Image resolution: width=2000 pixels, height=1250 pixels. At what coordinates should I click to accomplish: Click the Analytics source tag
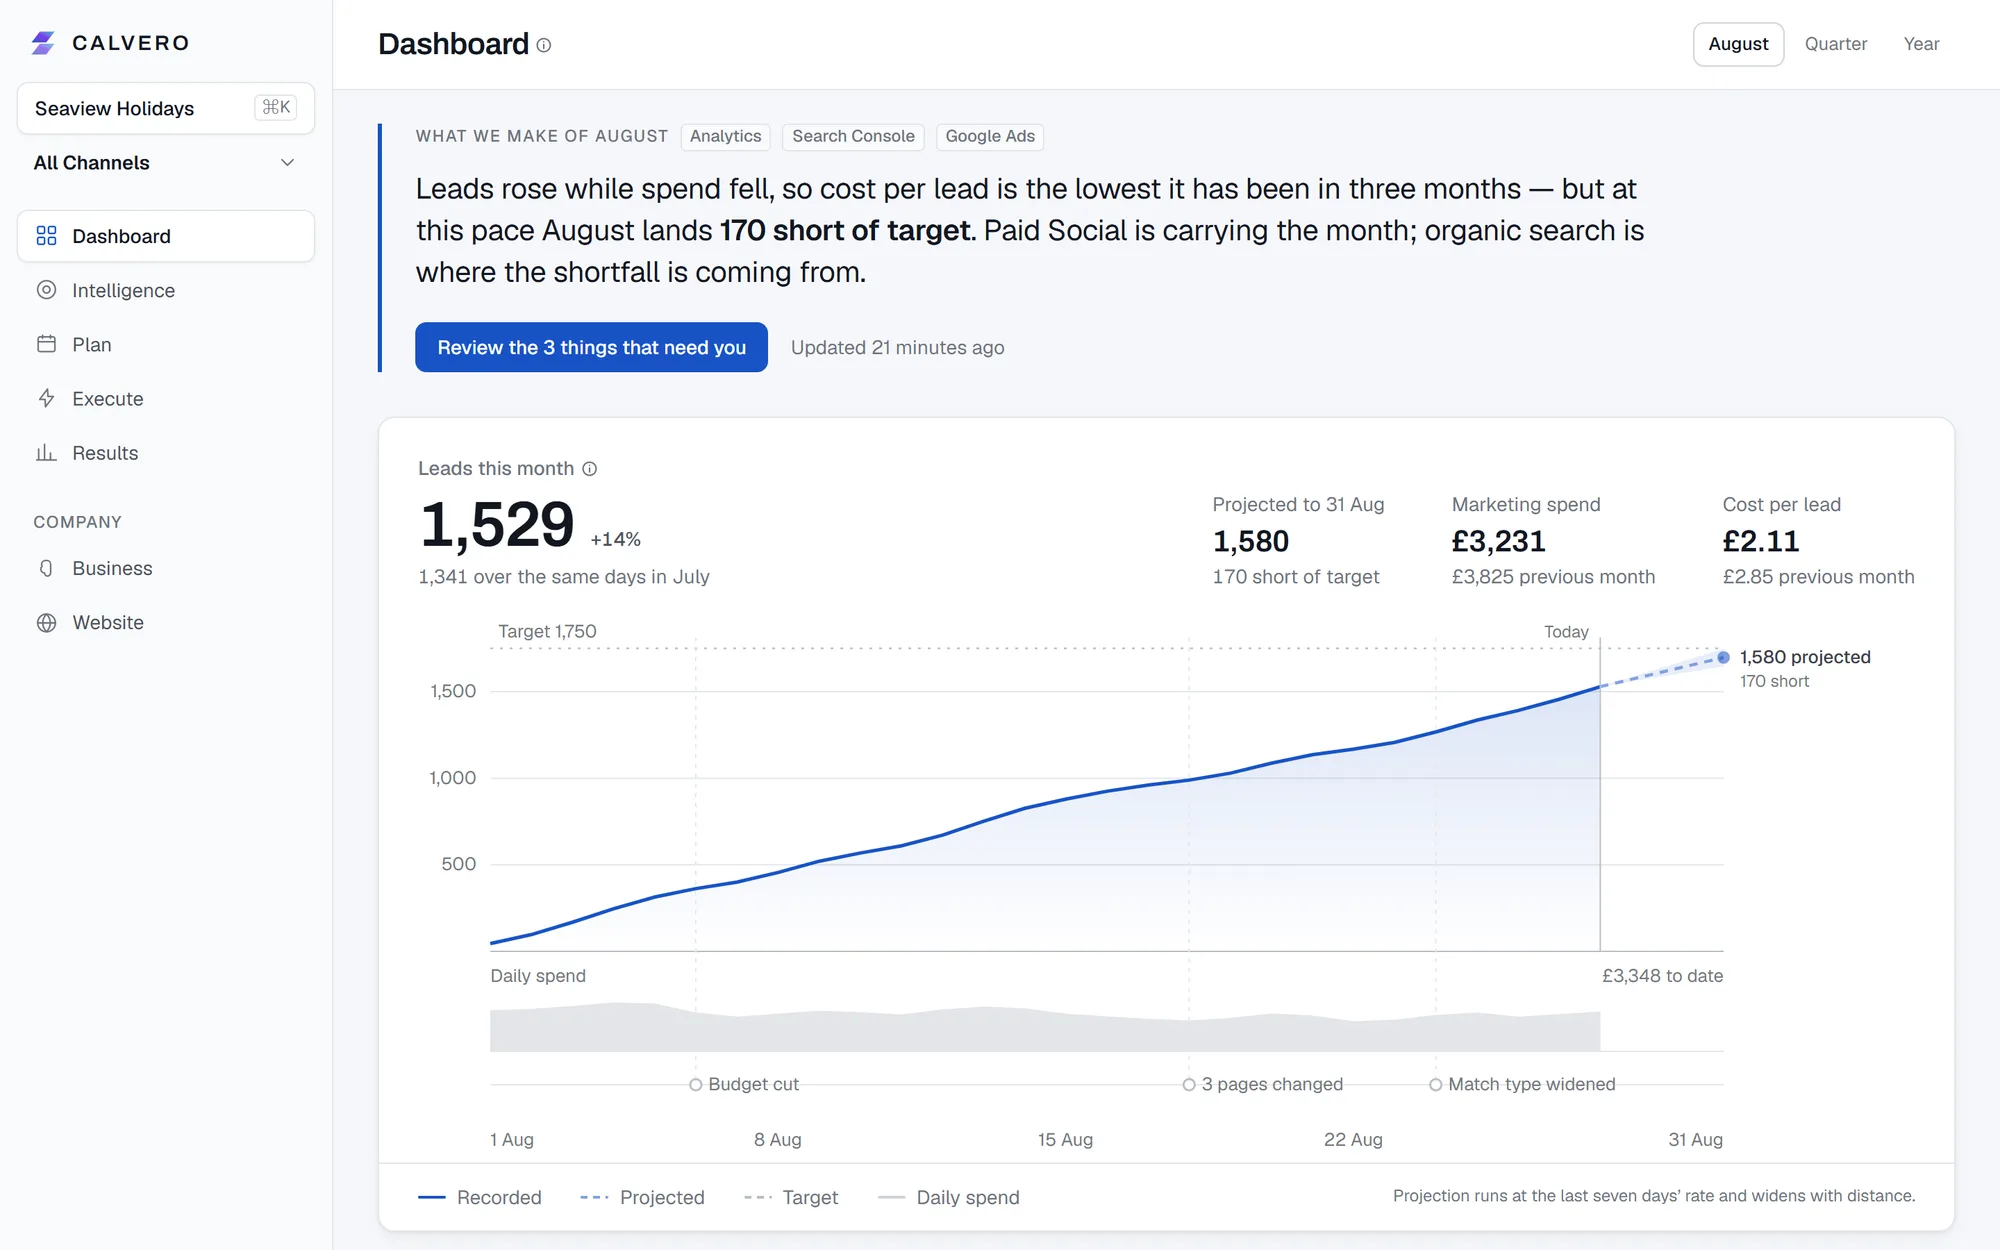tap(725, 136)
